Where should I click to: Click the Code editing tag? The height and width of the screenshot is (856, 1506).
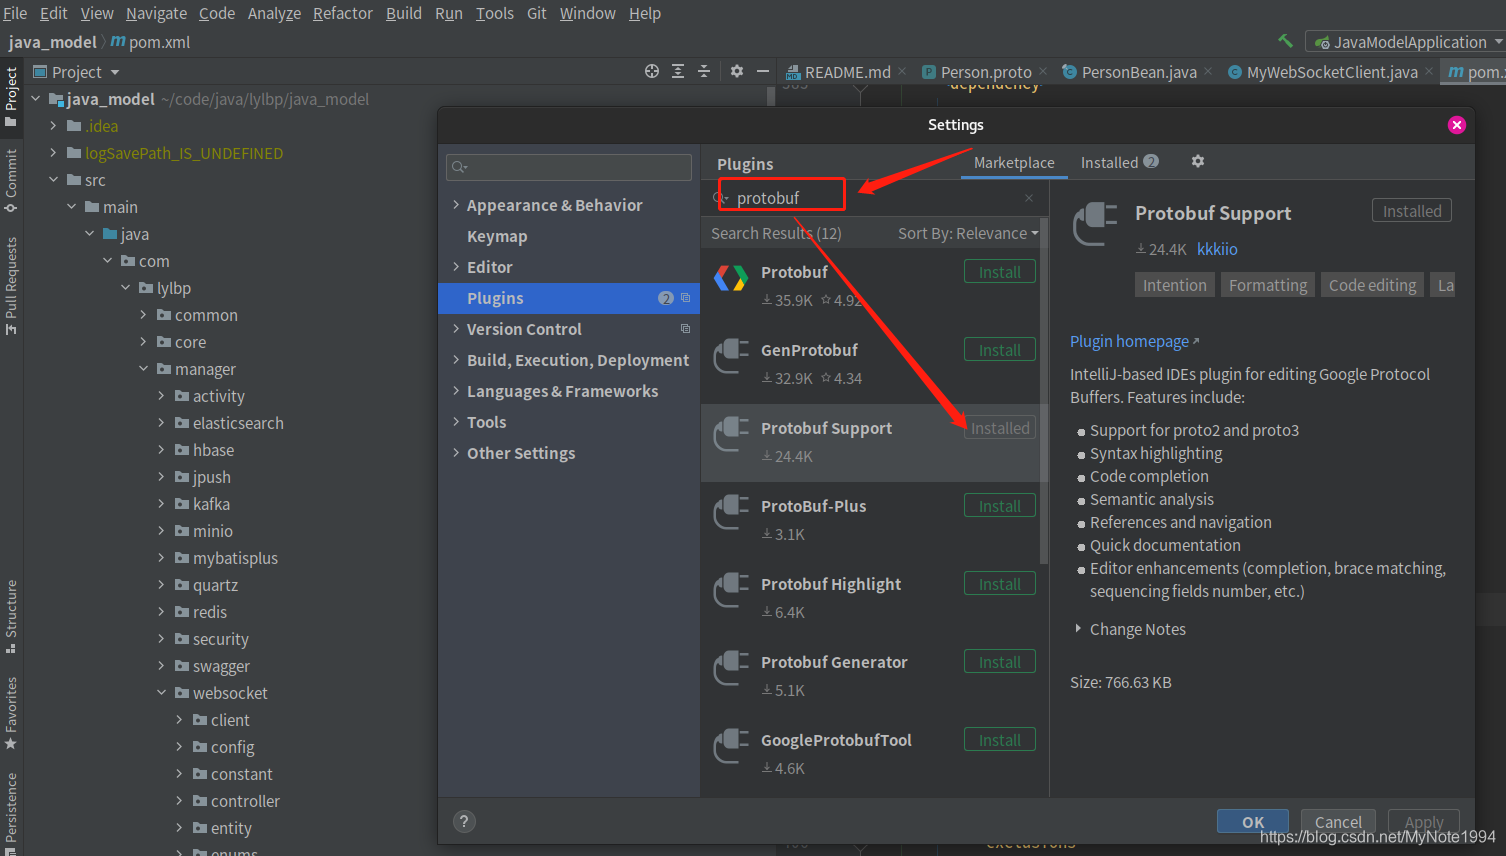click(1372, 285)
